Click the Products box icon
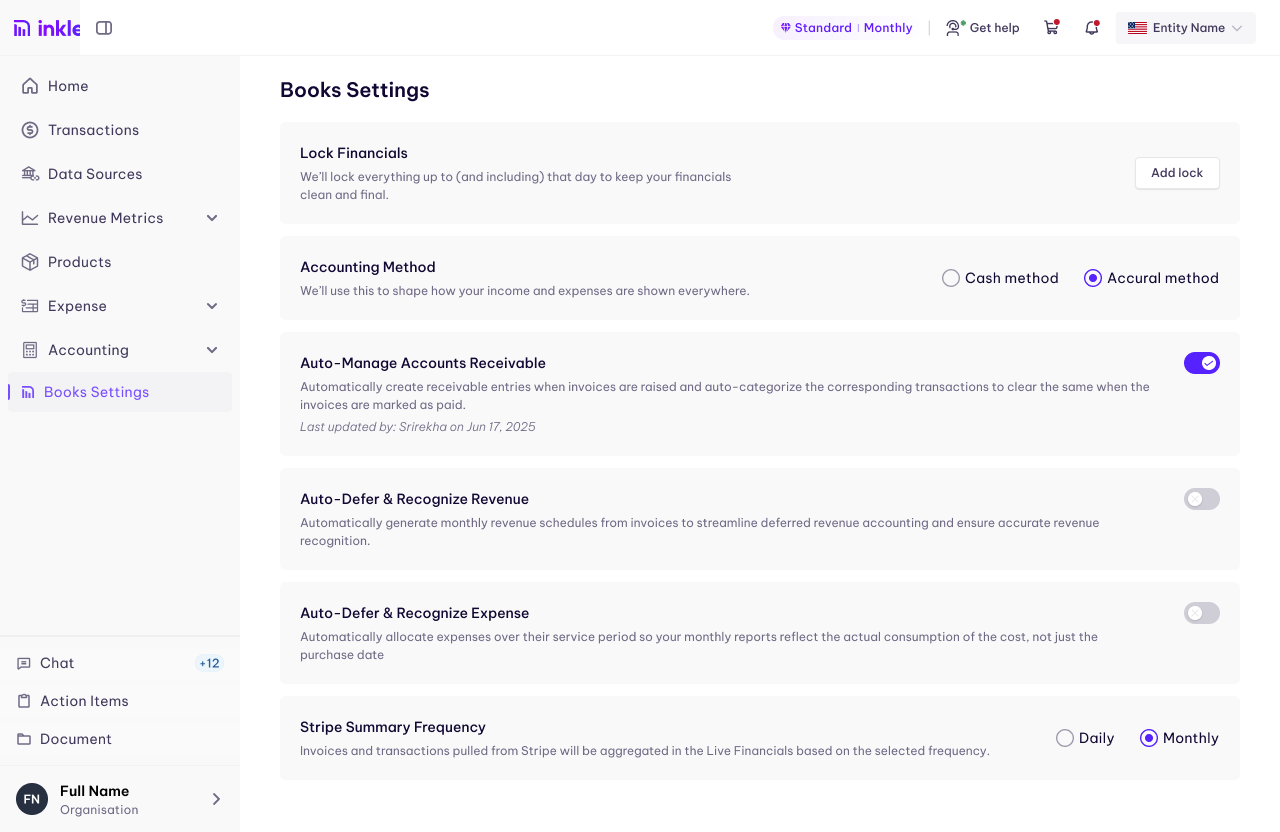 coord(30,262)
